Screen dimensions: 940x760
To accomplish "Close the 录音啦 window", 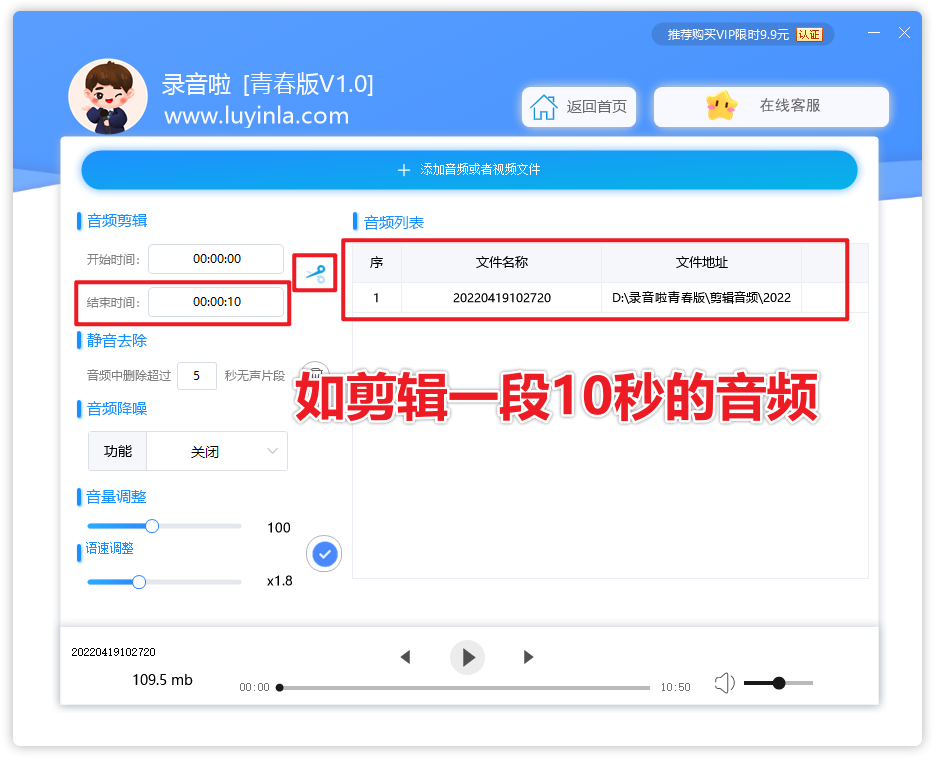I will (905, 33).
